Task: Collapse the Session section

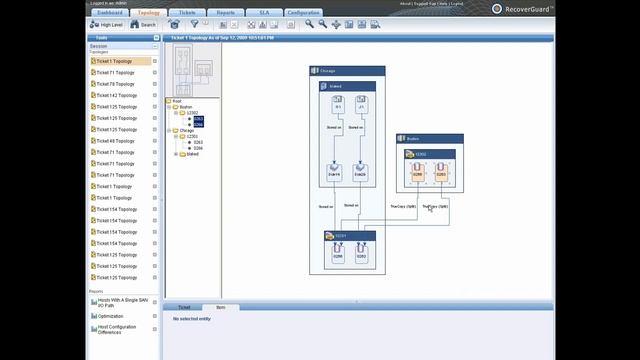Action: [155, 46]
